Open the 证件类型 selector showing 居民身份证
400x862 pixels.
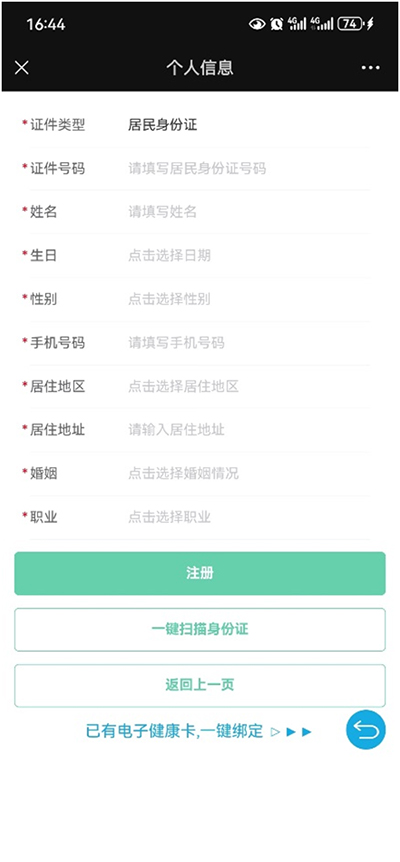(200, 125)
